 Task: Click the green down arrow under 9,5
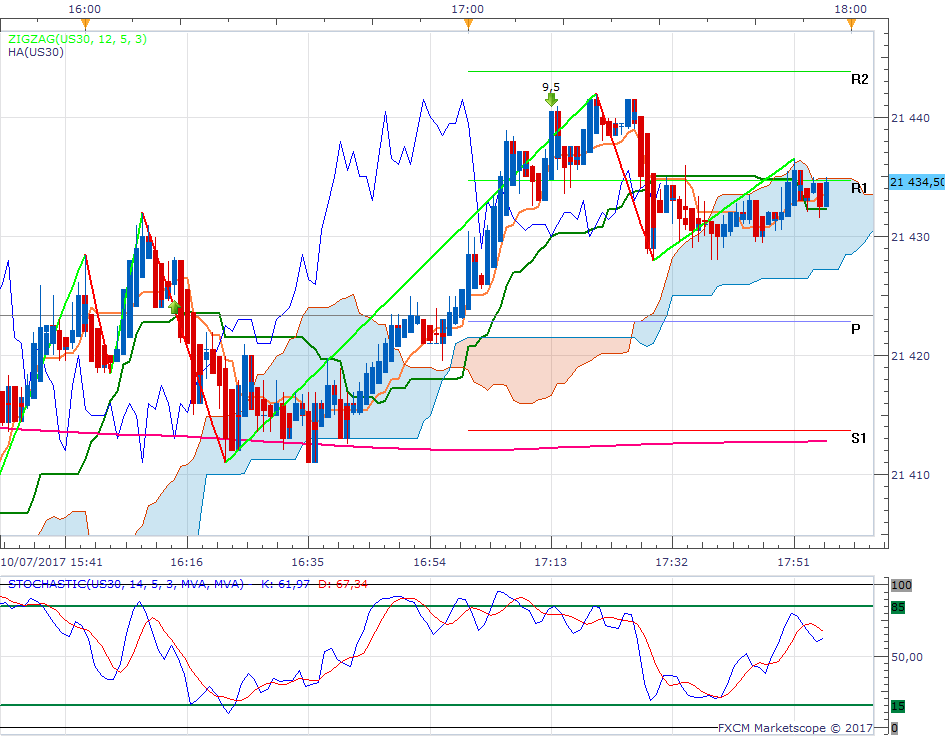(551, 100)
